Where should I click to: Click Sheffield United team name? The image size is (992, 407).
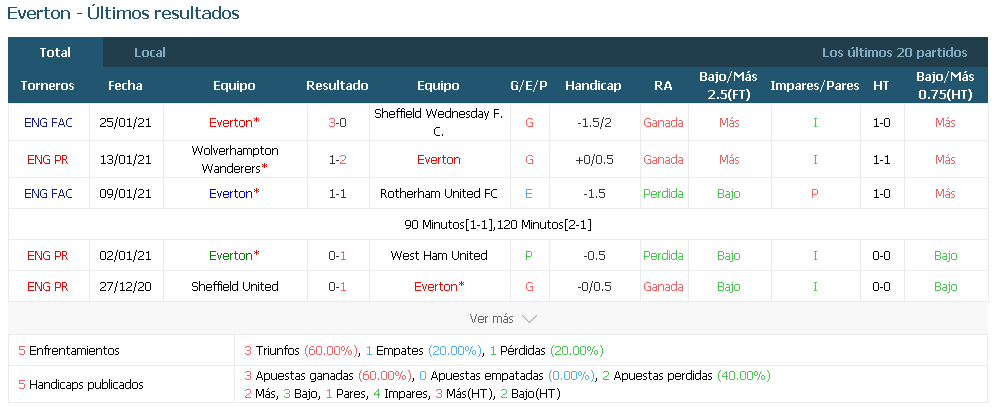[235, 287]
